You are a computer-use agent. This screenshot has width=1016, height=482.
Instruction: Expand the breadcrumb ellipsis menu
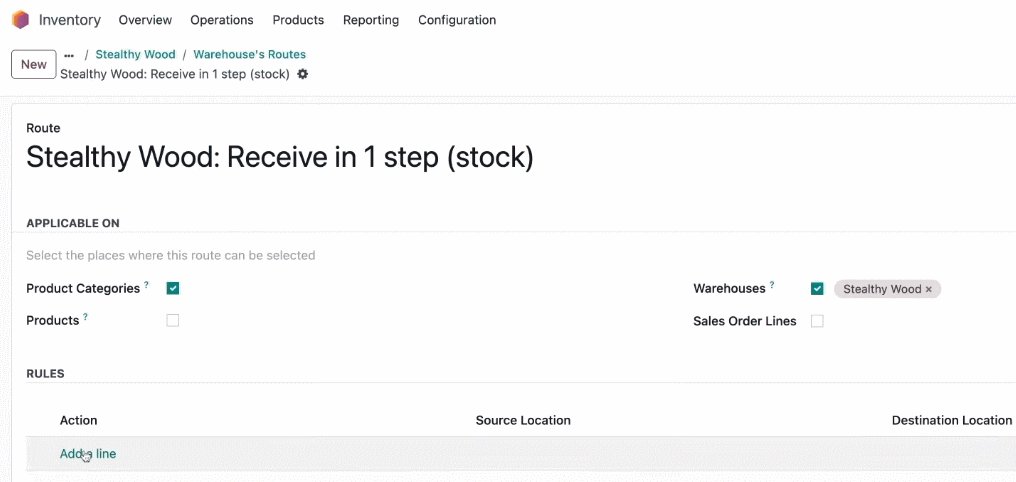(69, 55)
